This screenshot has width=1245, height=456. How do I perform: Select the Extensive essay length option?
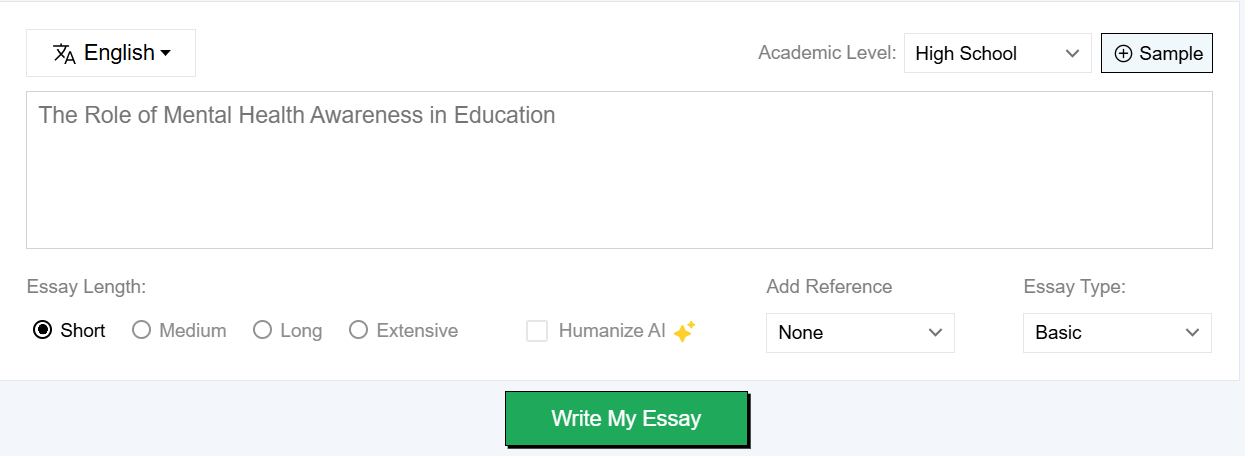pyautogui.click(x=403, y=330)
